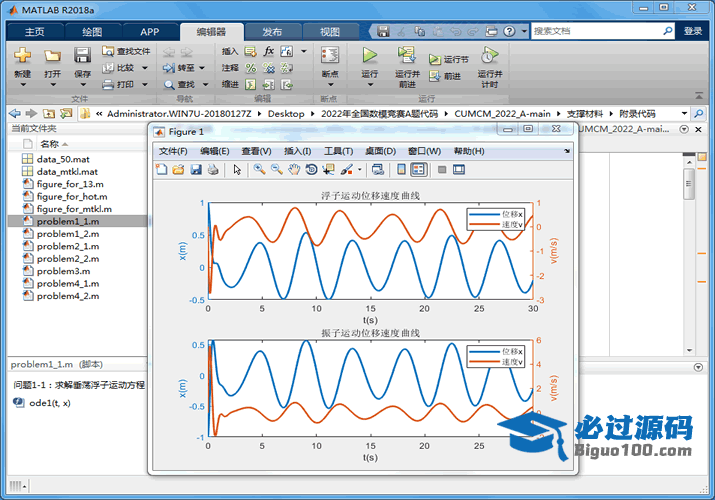Click the Insert Colorbar icon

click(401, 170)
